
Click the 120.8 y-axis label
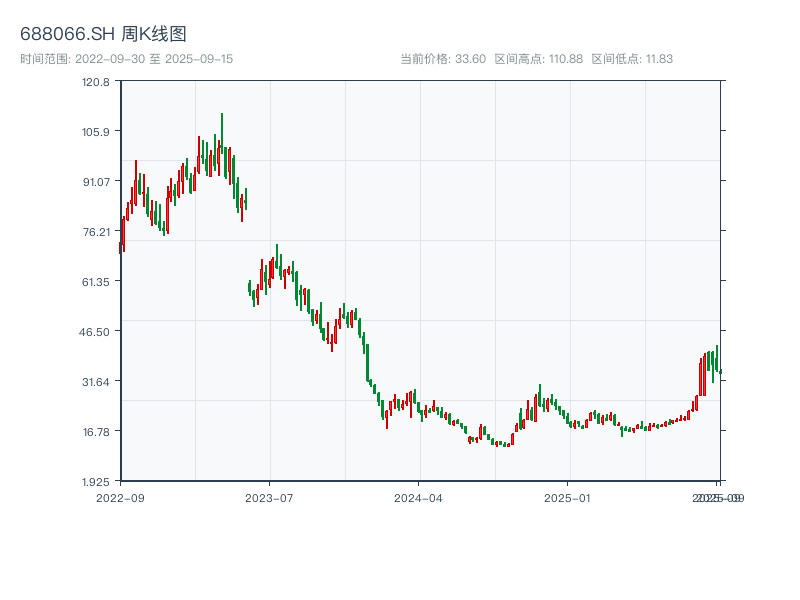pyautogui.click(x=96, y=82)
